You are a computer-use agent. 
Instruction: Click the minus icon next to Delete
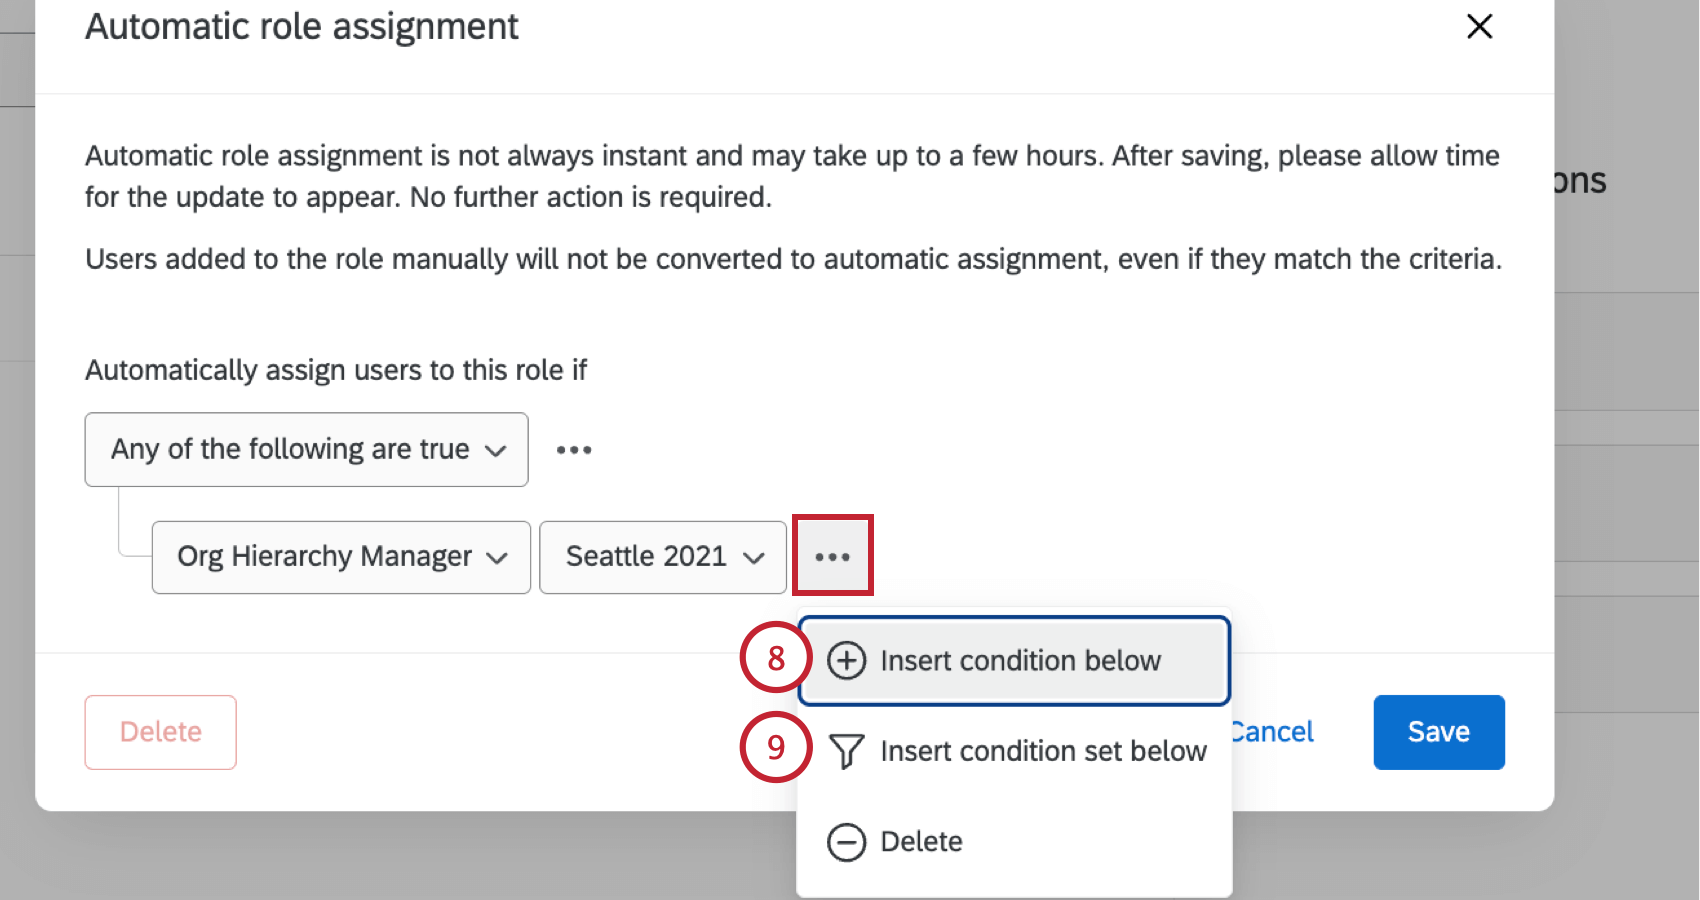(x=846, y=841)
